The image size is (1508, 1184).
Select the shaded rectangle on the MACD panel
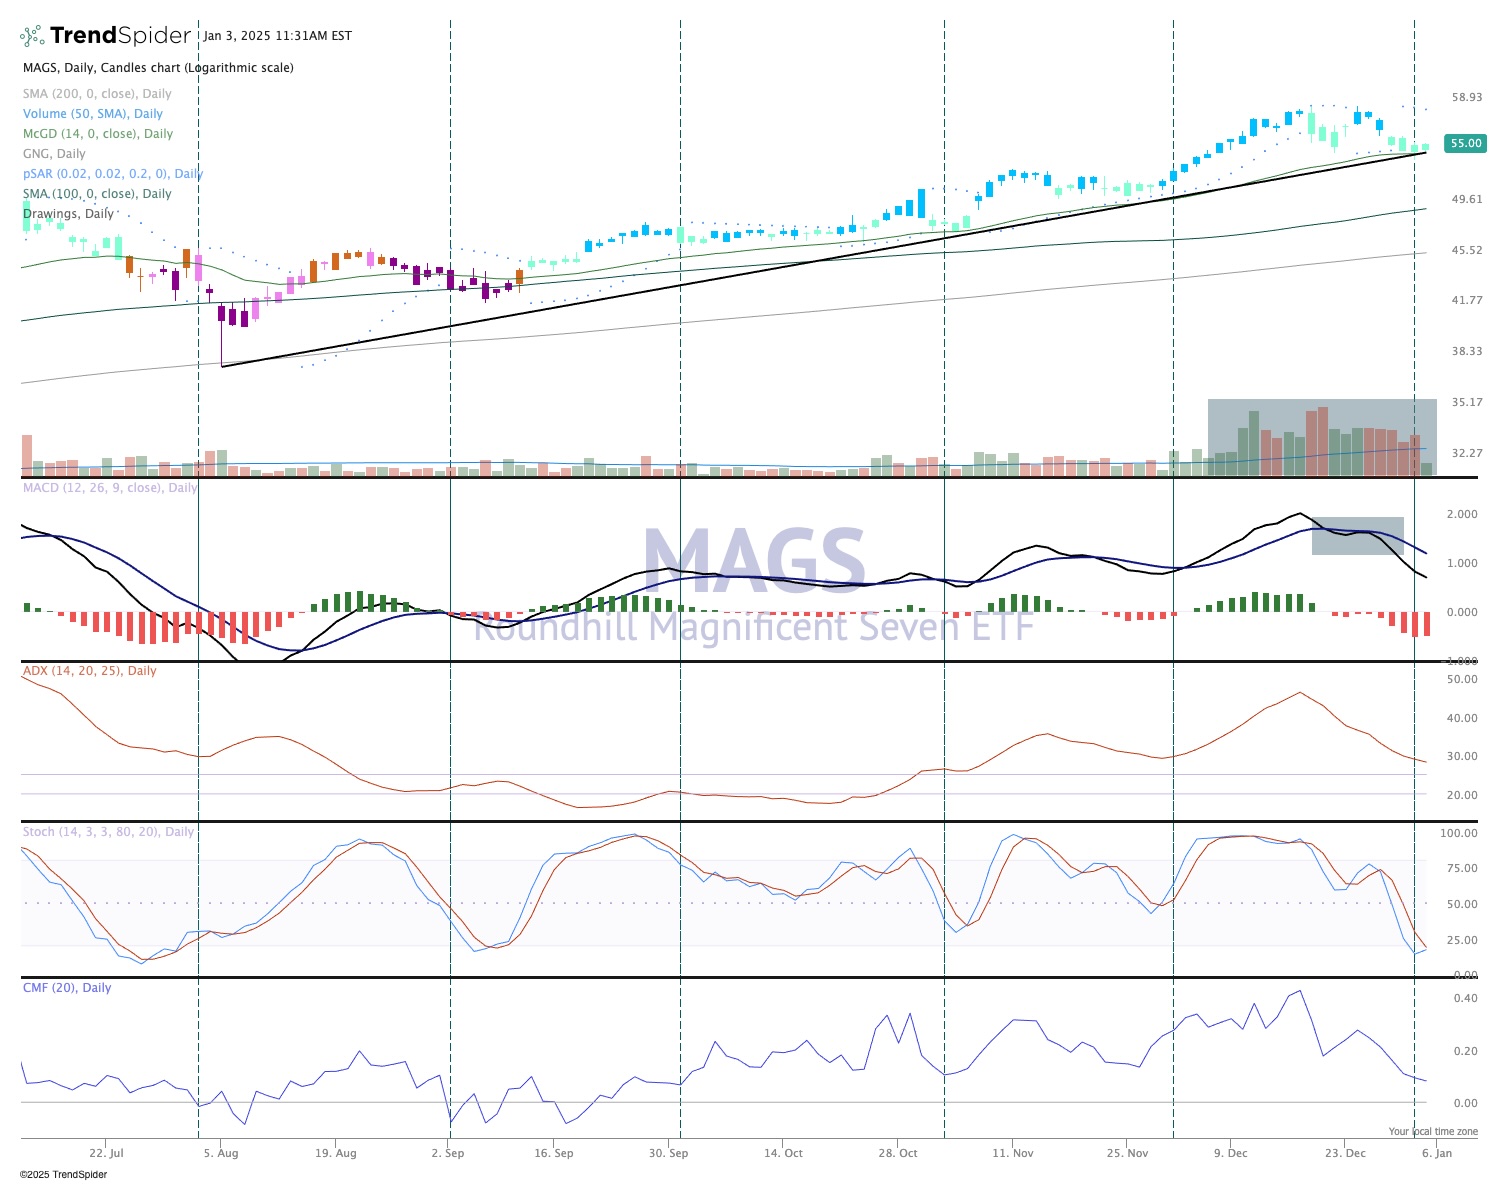1357,536
